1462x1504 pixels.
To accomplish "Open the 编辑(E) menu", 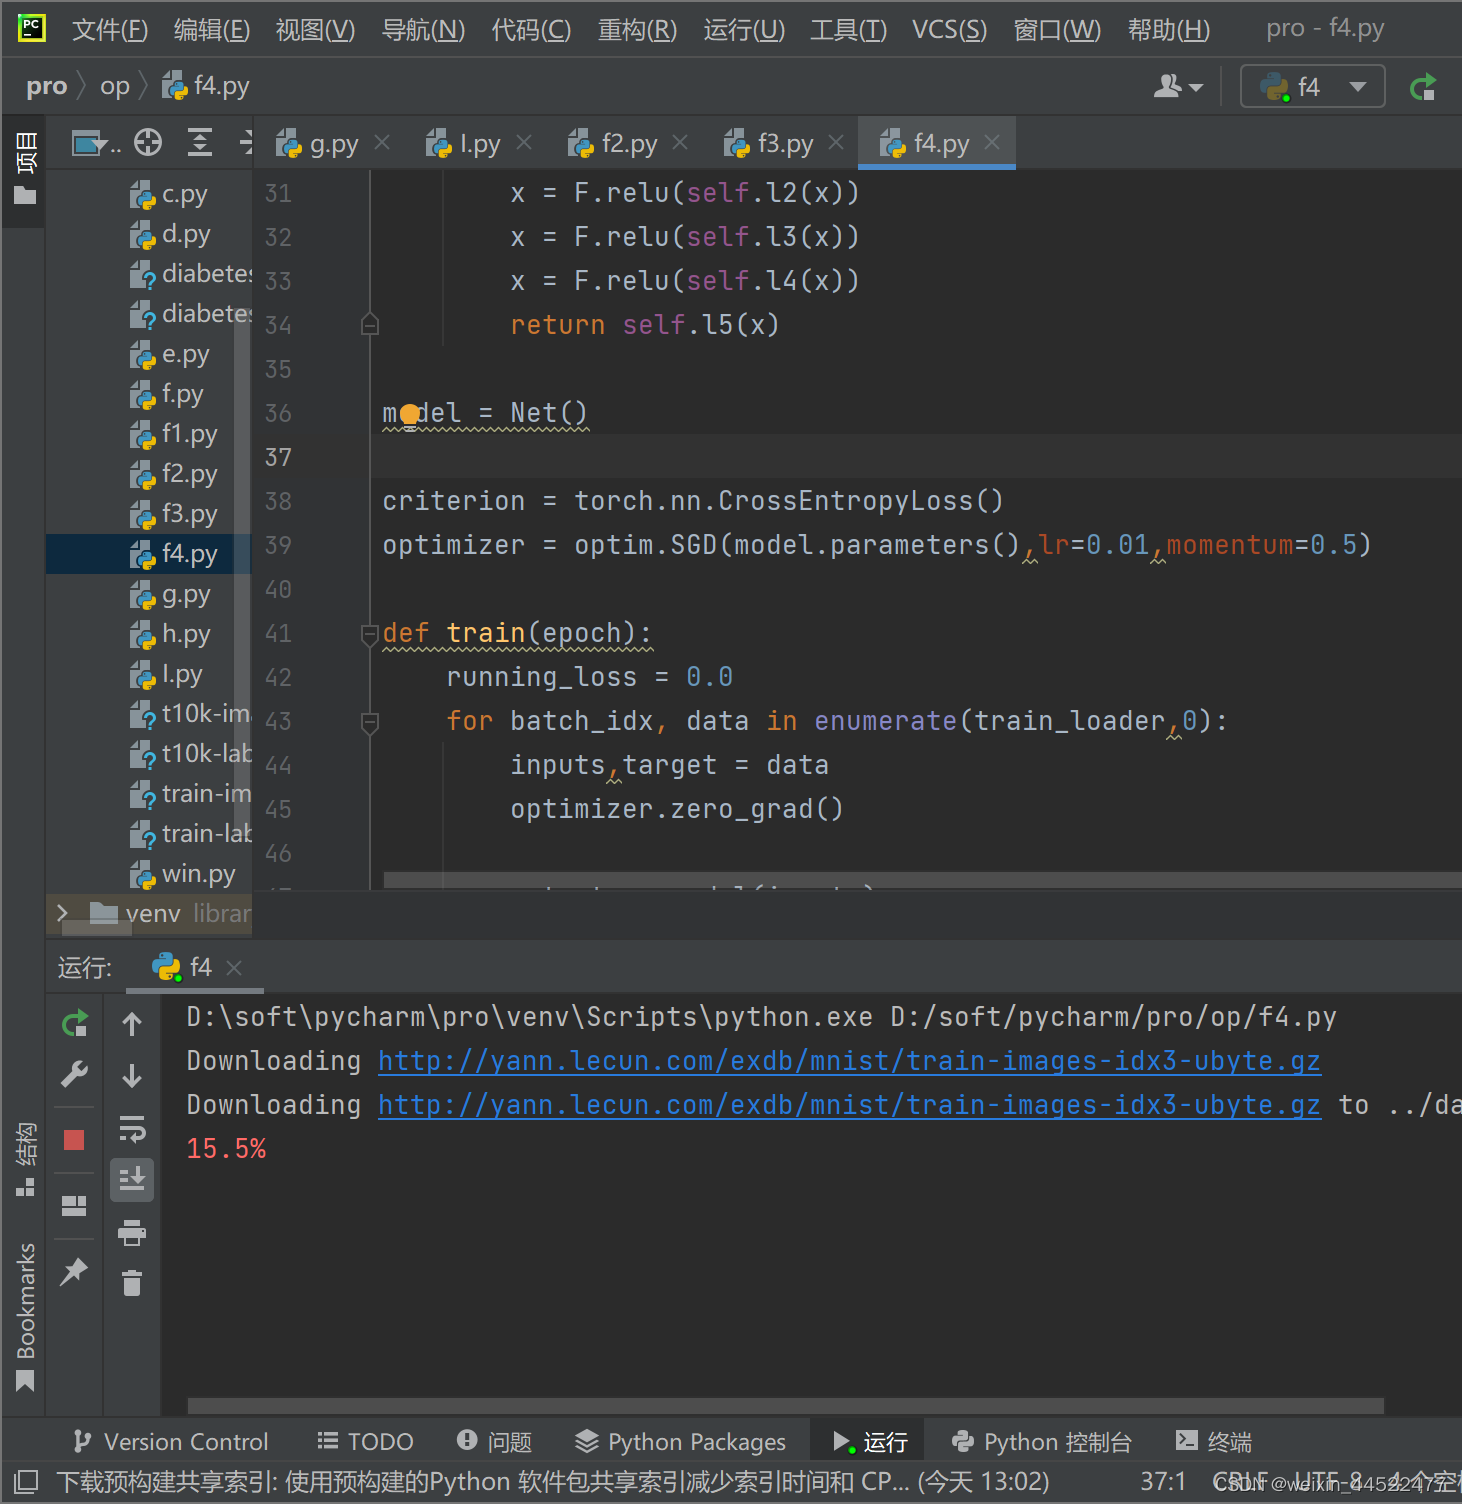I will [212, 30].
